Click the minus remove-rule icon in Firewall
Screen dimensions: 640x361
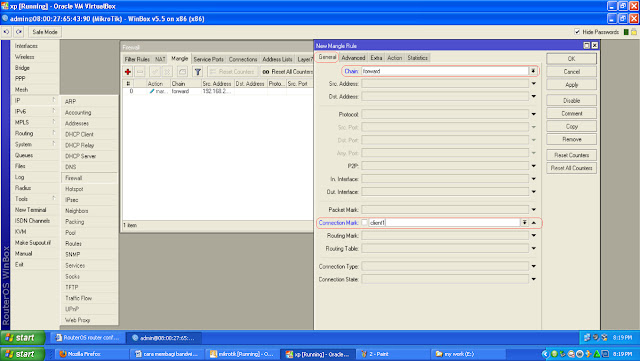pos(140,72)
